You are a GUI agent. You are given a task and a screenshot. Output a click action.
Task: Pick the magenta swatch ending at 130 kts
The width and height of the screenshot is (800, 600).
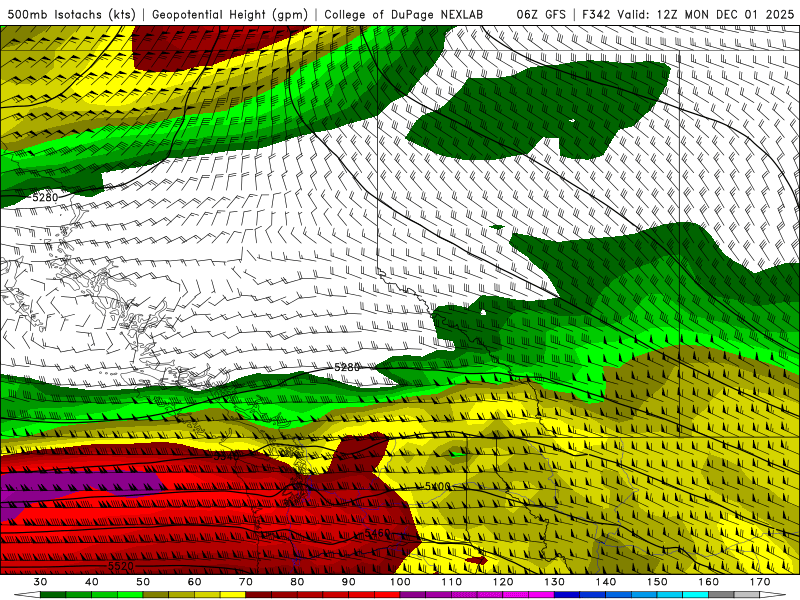coord(541,595)
